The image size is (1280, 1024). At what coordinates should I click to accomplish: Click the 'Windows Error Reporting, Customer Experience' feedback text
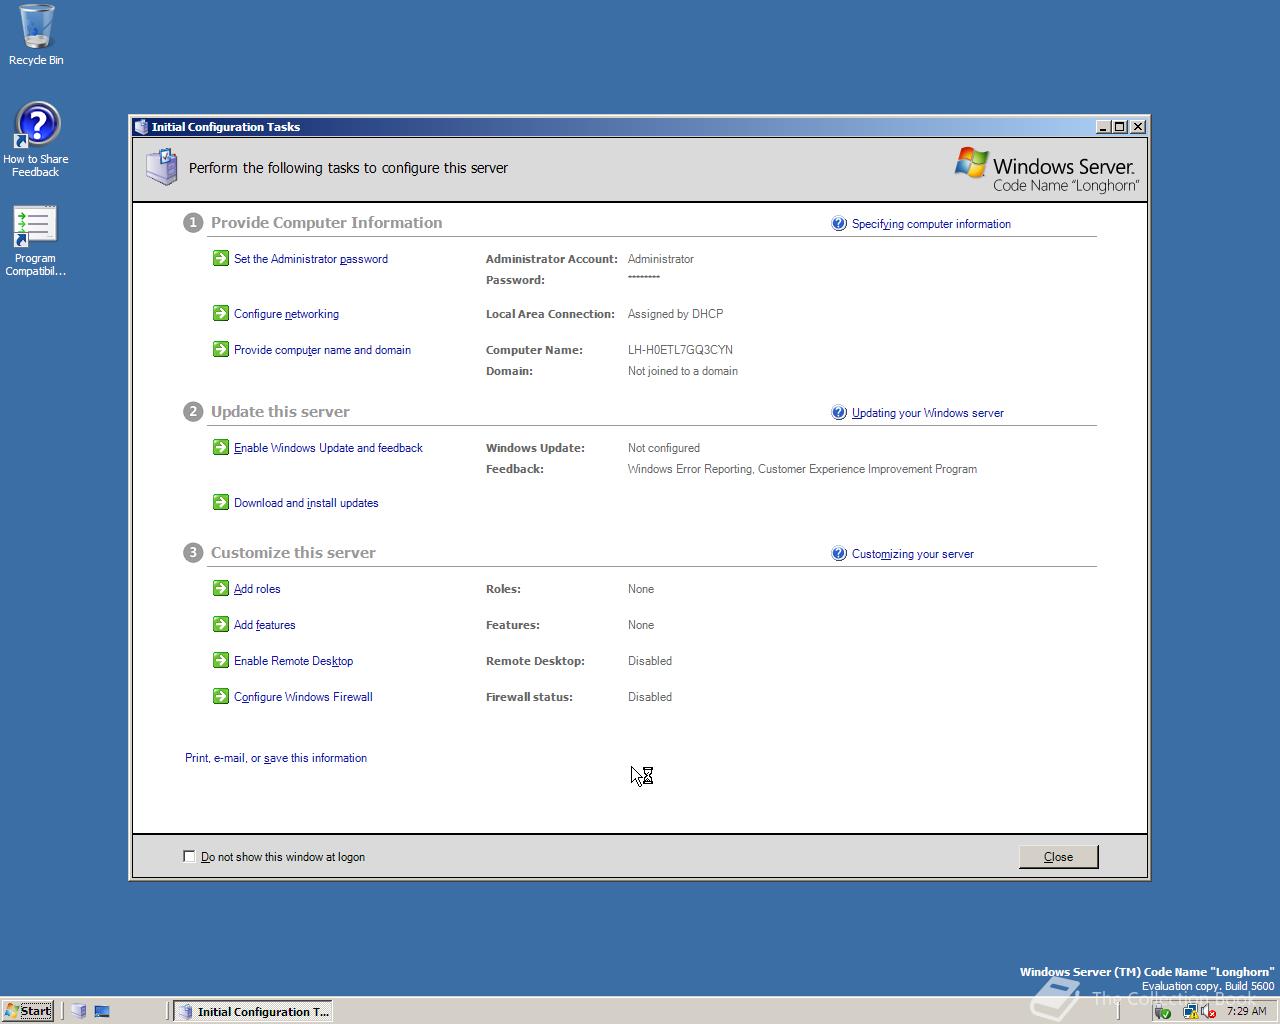point(802,469)
